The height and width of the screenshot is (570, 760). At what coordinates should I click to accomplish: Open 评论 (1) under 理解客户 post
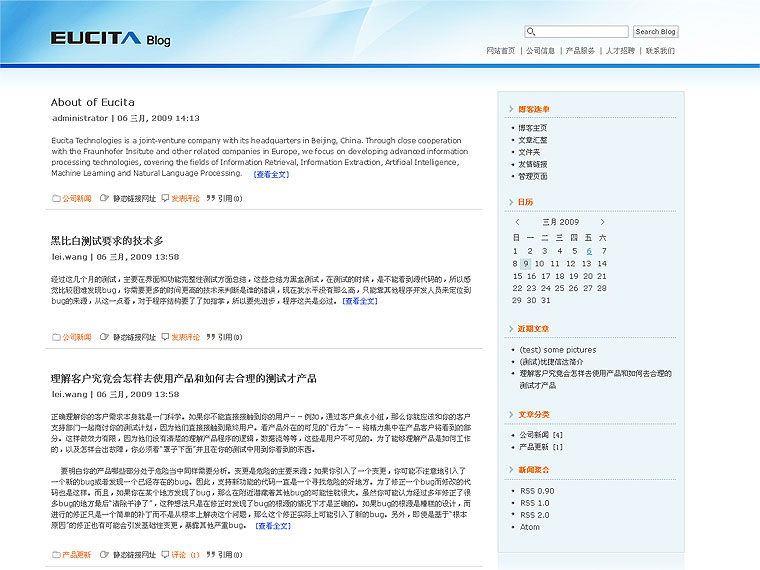(x=186, y=554)
